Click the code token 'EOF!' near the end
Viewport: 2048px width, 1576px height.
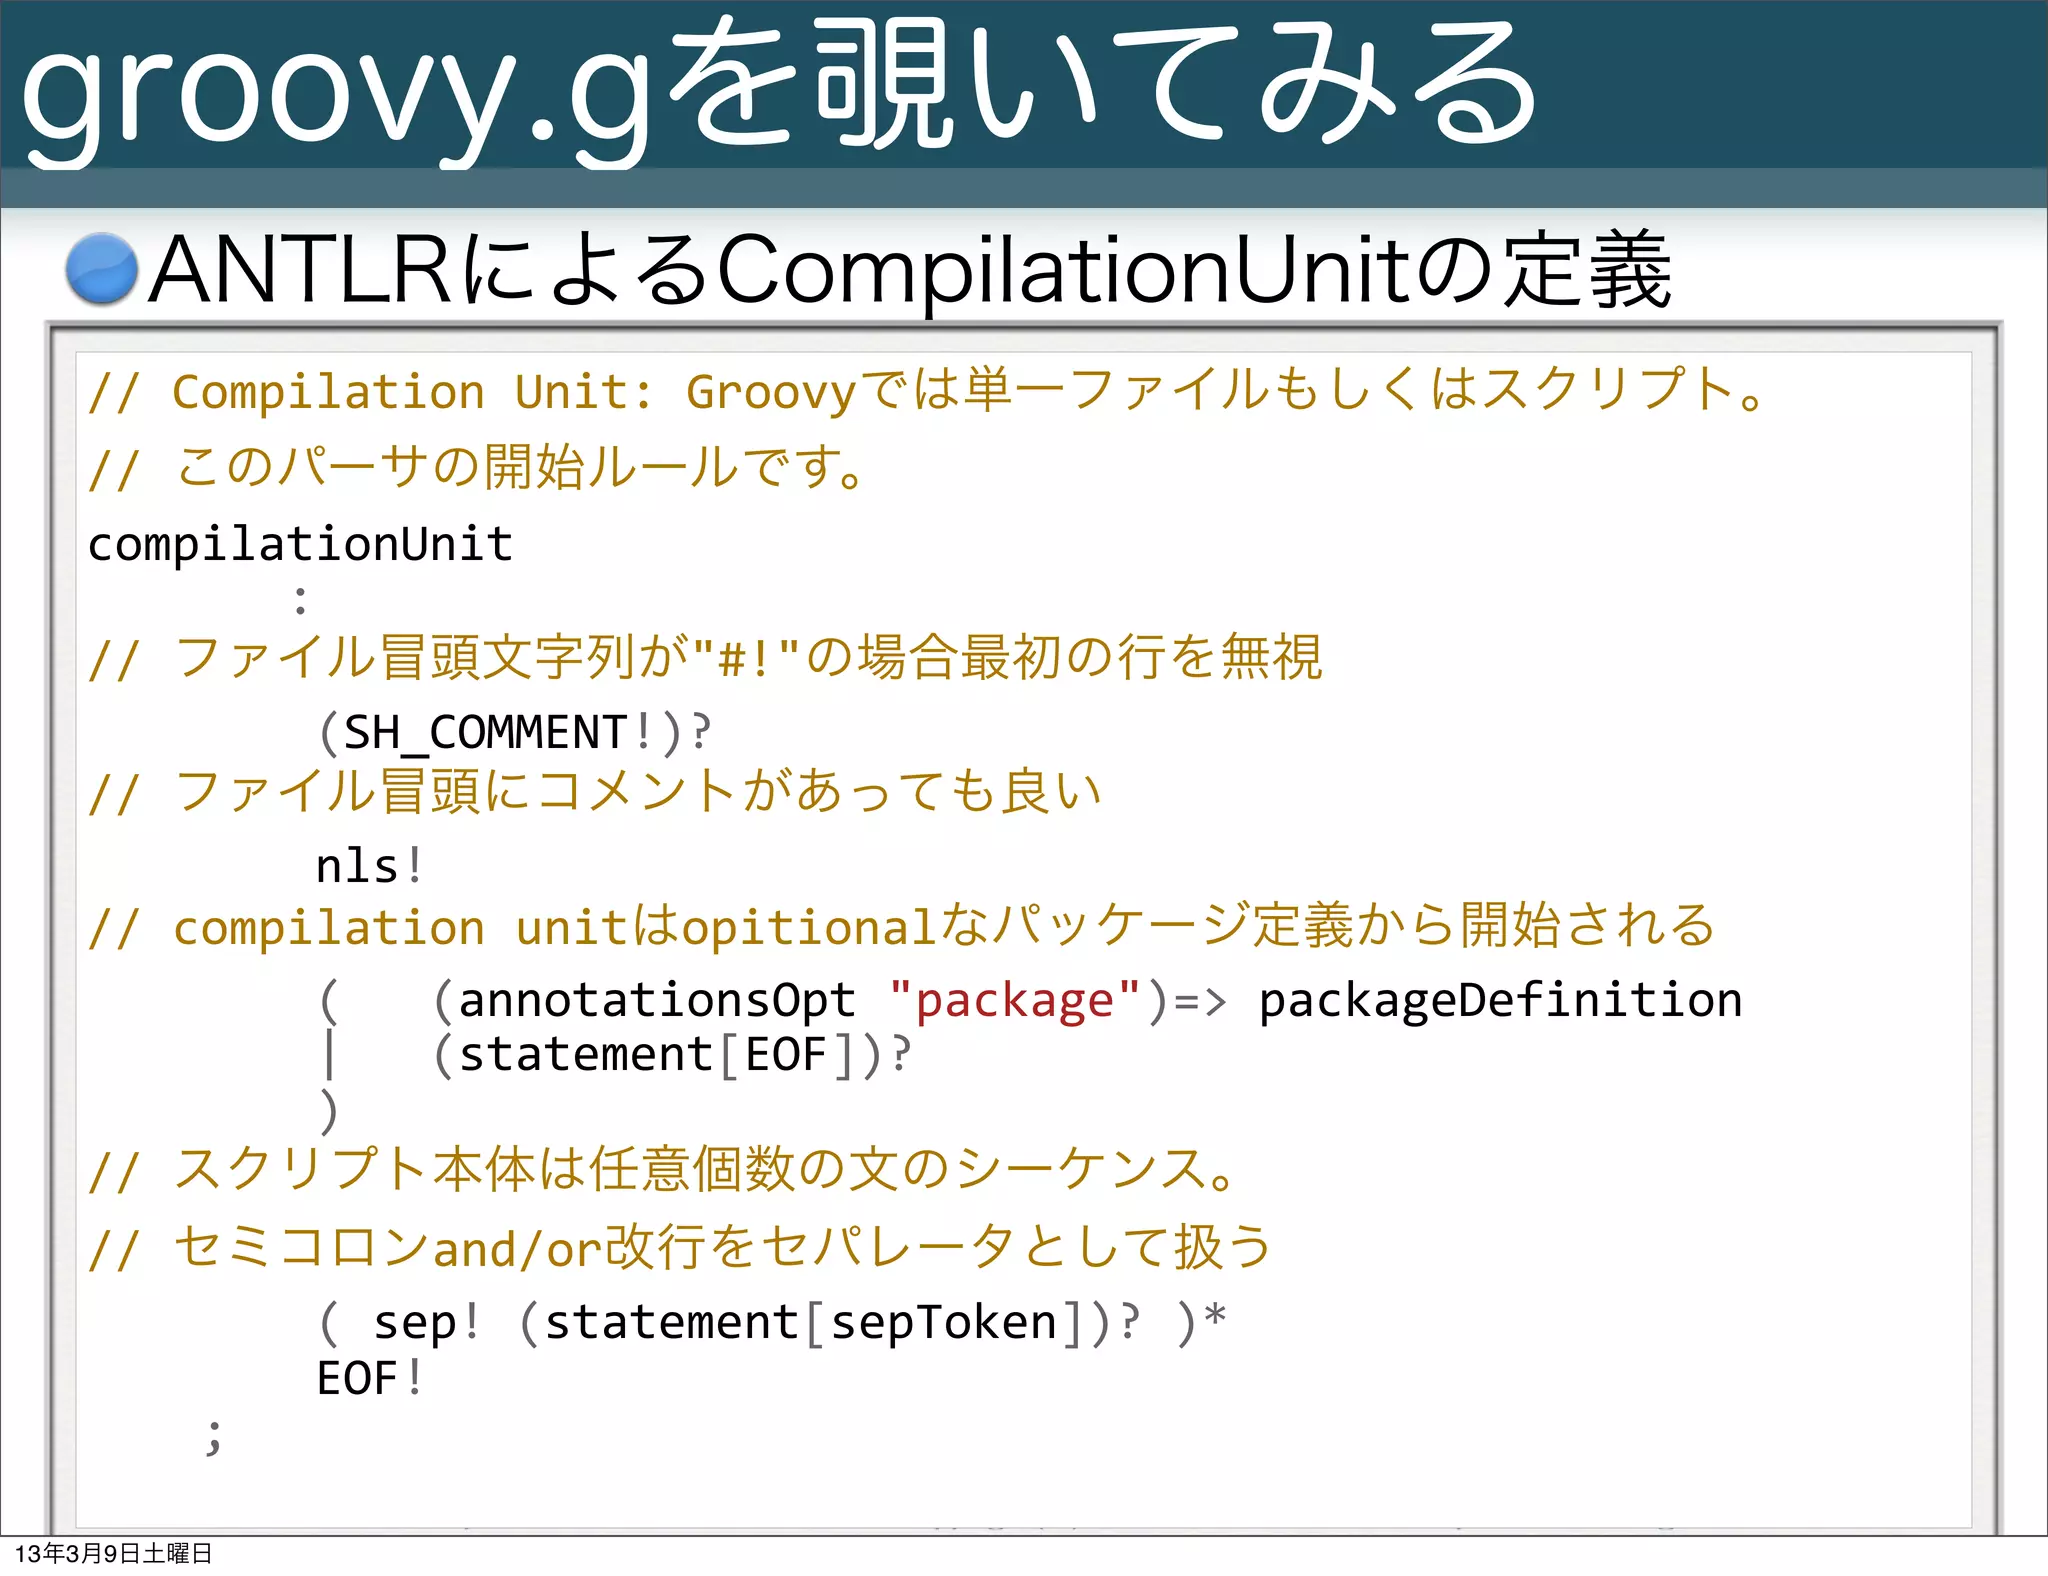(x=370, y=1379)
